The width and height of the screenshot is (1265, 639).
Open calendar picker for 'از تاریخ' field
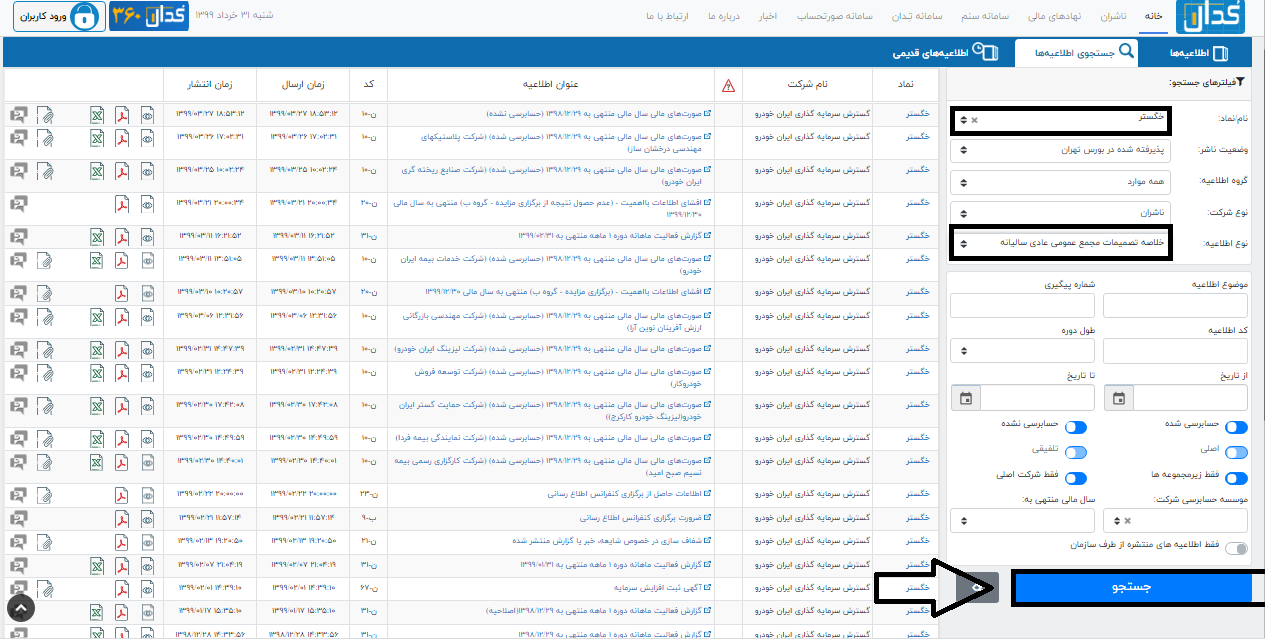coord(1118,398)
